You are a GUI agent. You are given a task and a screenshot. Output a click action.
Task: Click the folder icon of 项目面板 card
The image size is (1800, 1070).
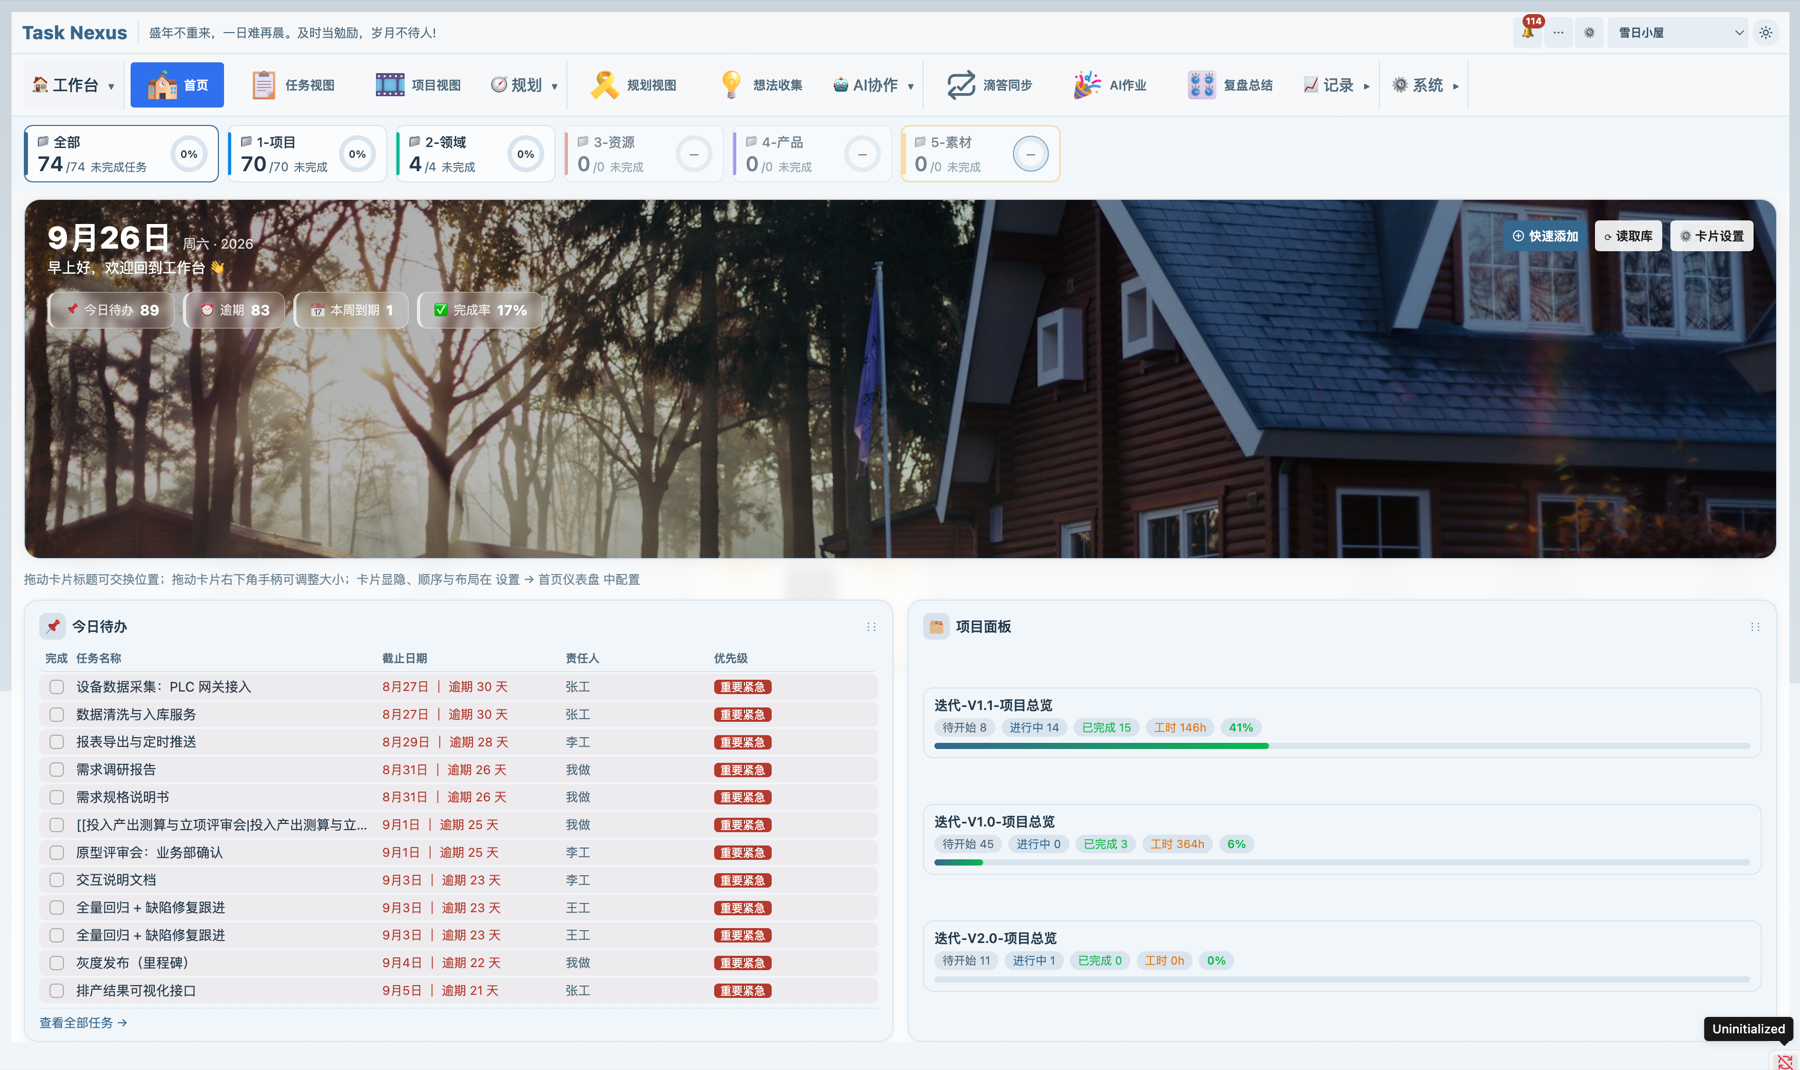click(936, 626)
